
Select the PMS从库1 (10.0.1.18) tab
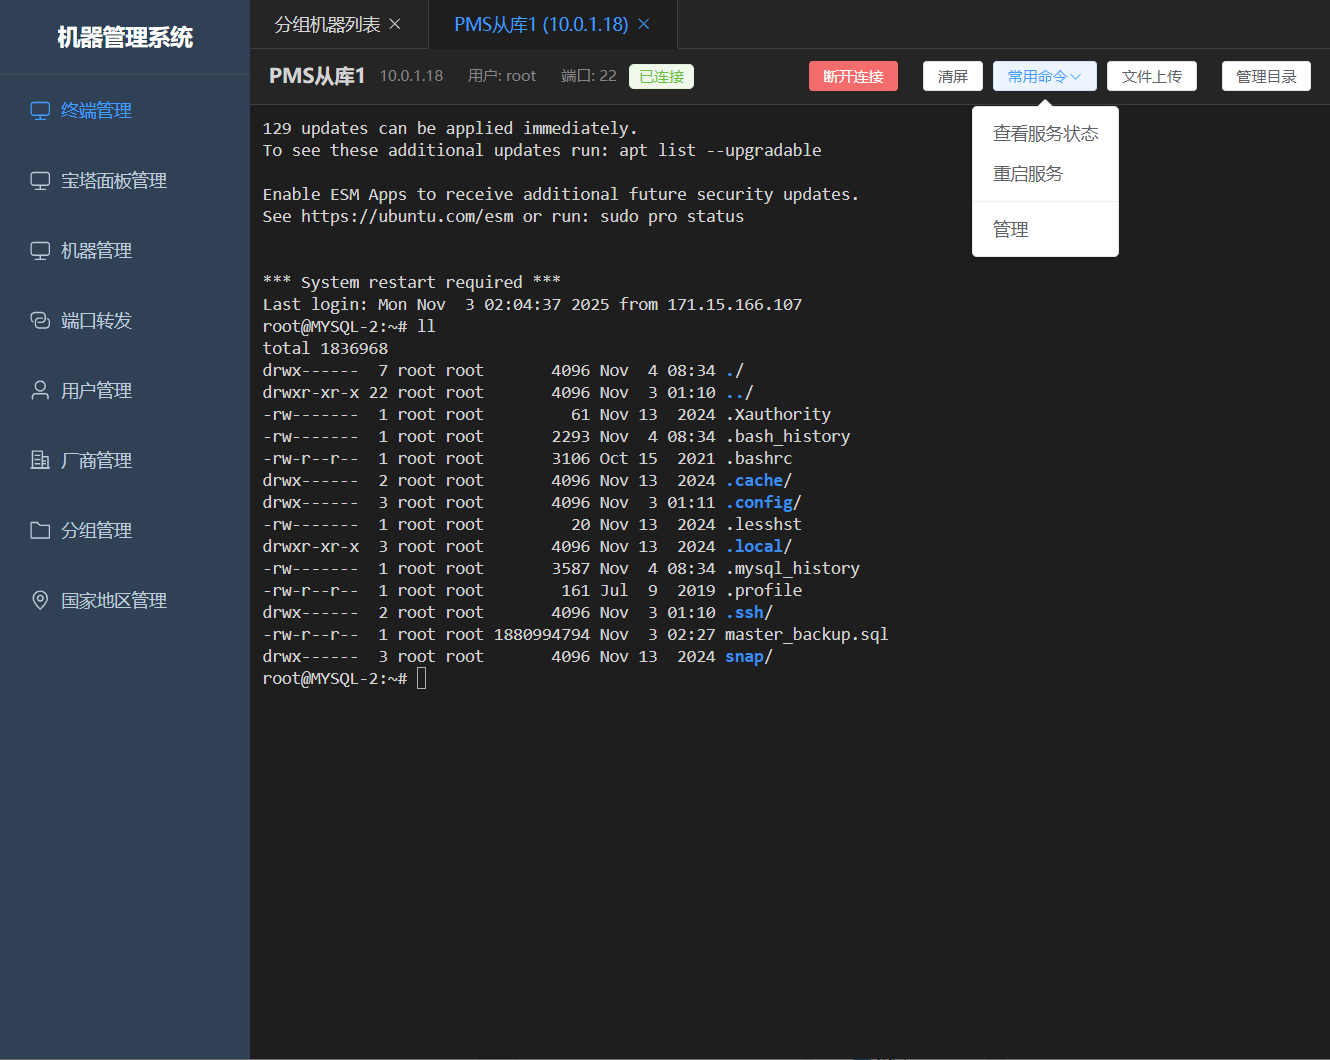click(541, 24)
